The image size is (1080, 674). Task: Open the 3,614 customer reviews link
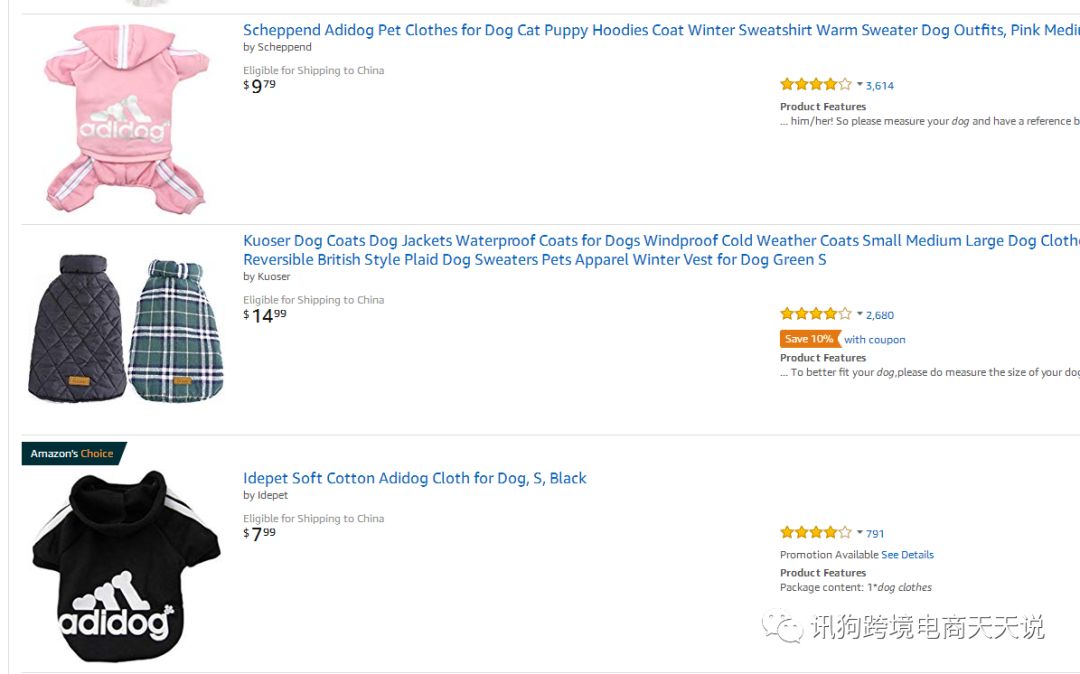point(880,86)
